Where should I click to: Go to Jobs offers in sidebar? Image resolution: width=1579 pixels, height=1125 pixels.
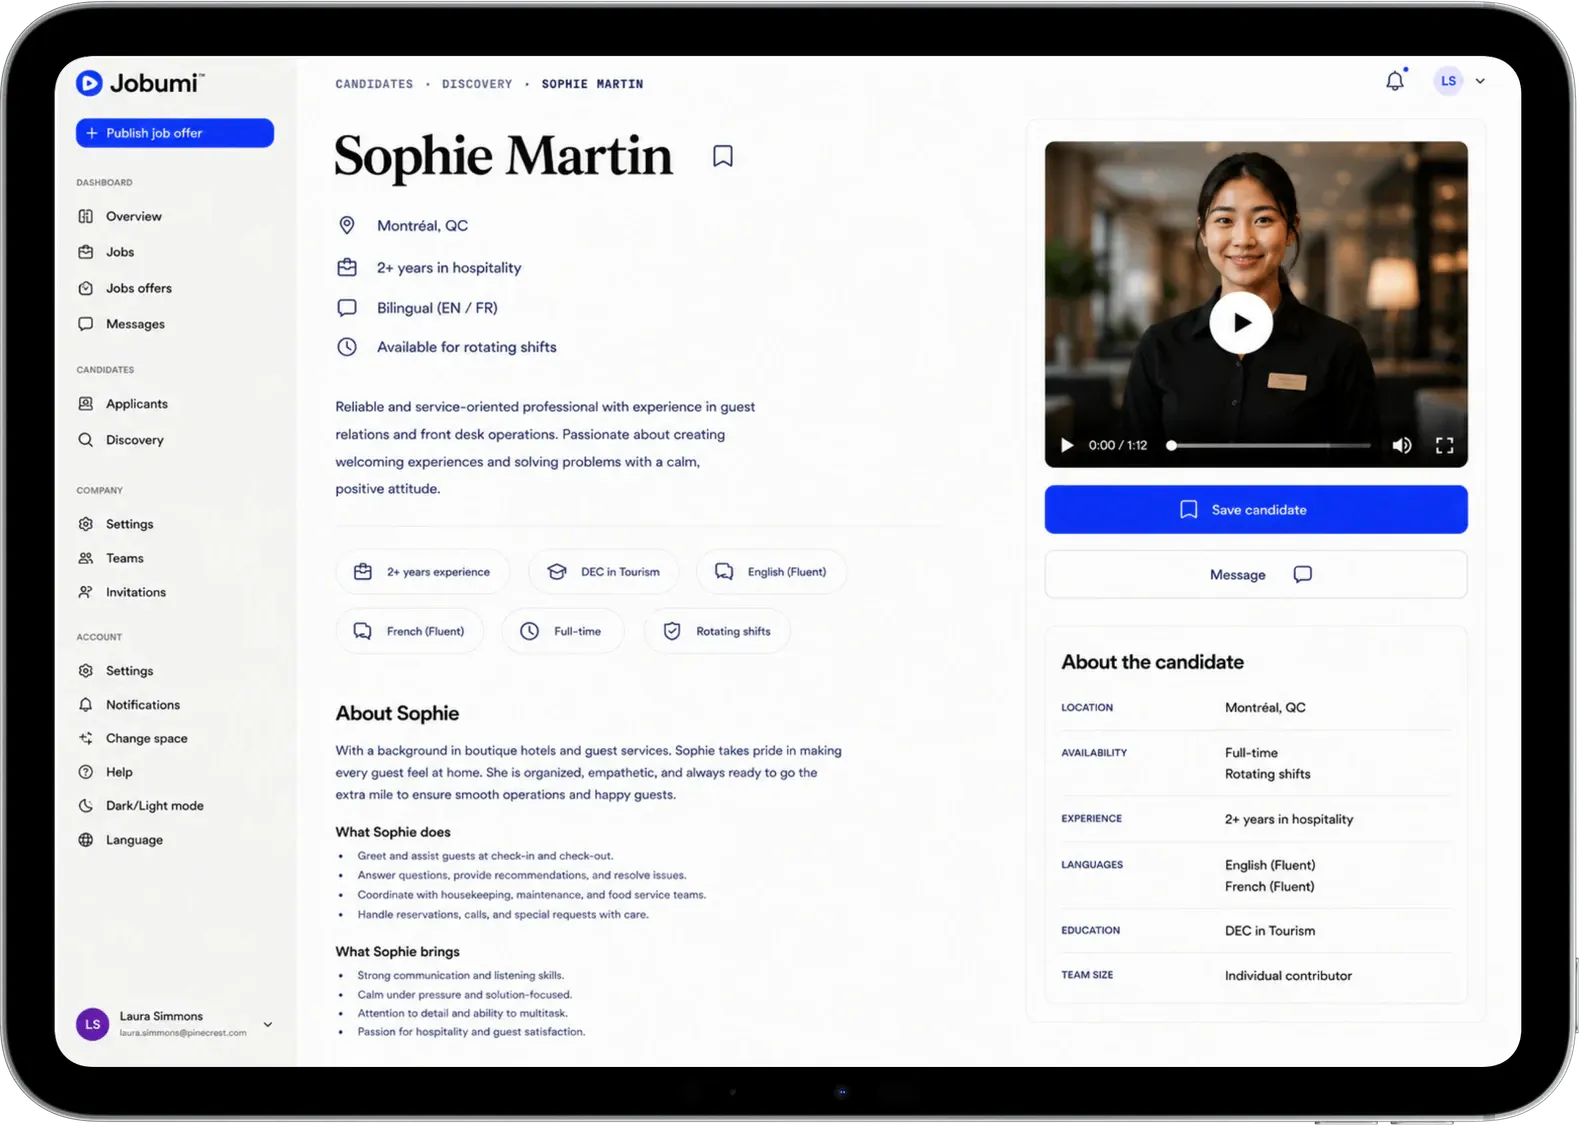138,288
